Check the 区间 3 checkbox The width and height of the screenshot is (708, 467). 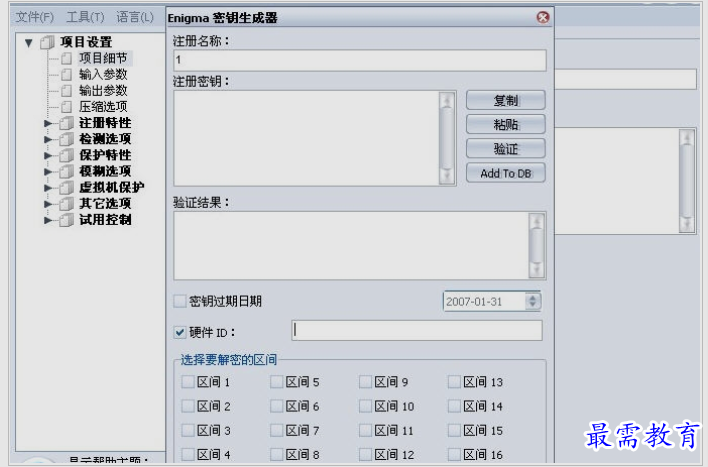[x=188, y=430]
